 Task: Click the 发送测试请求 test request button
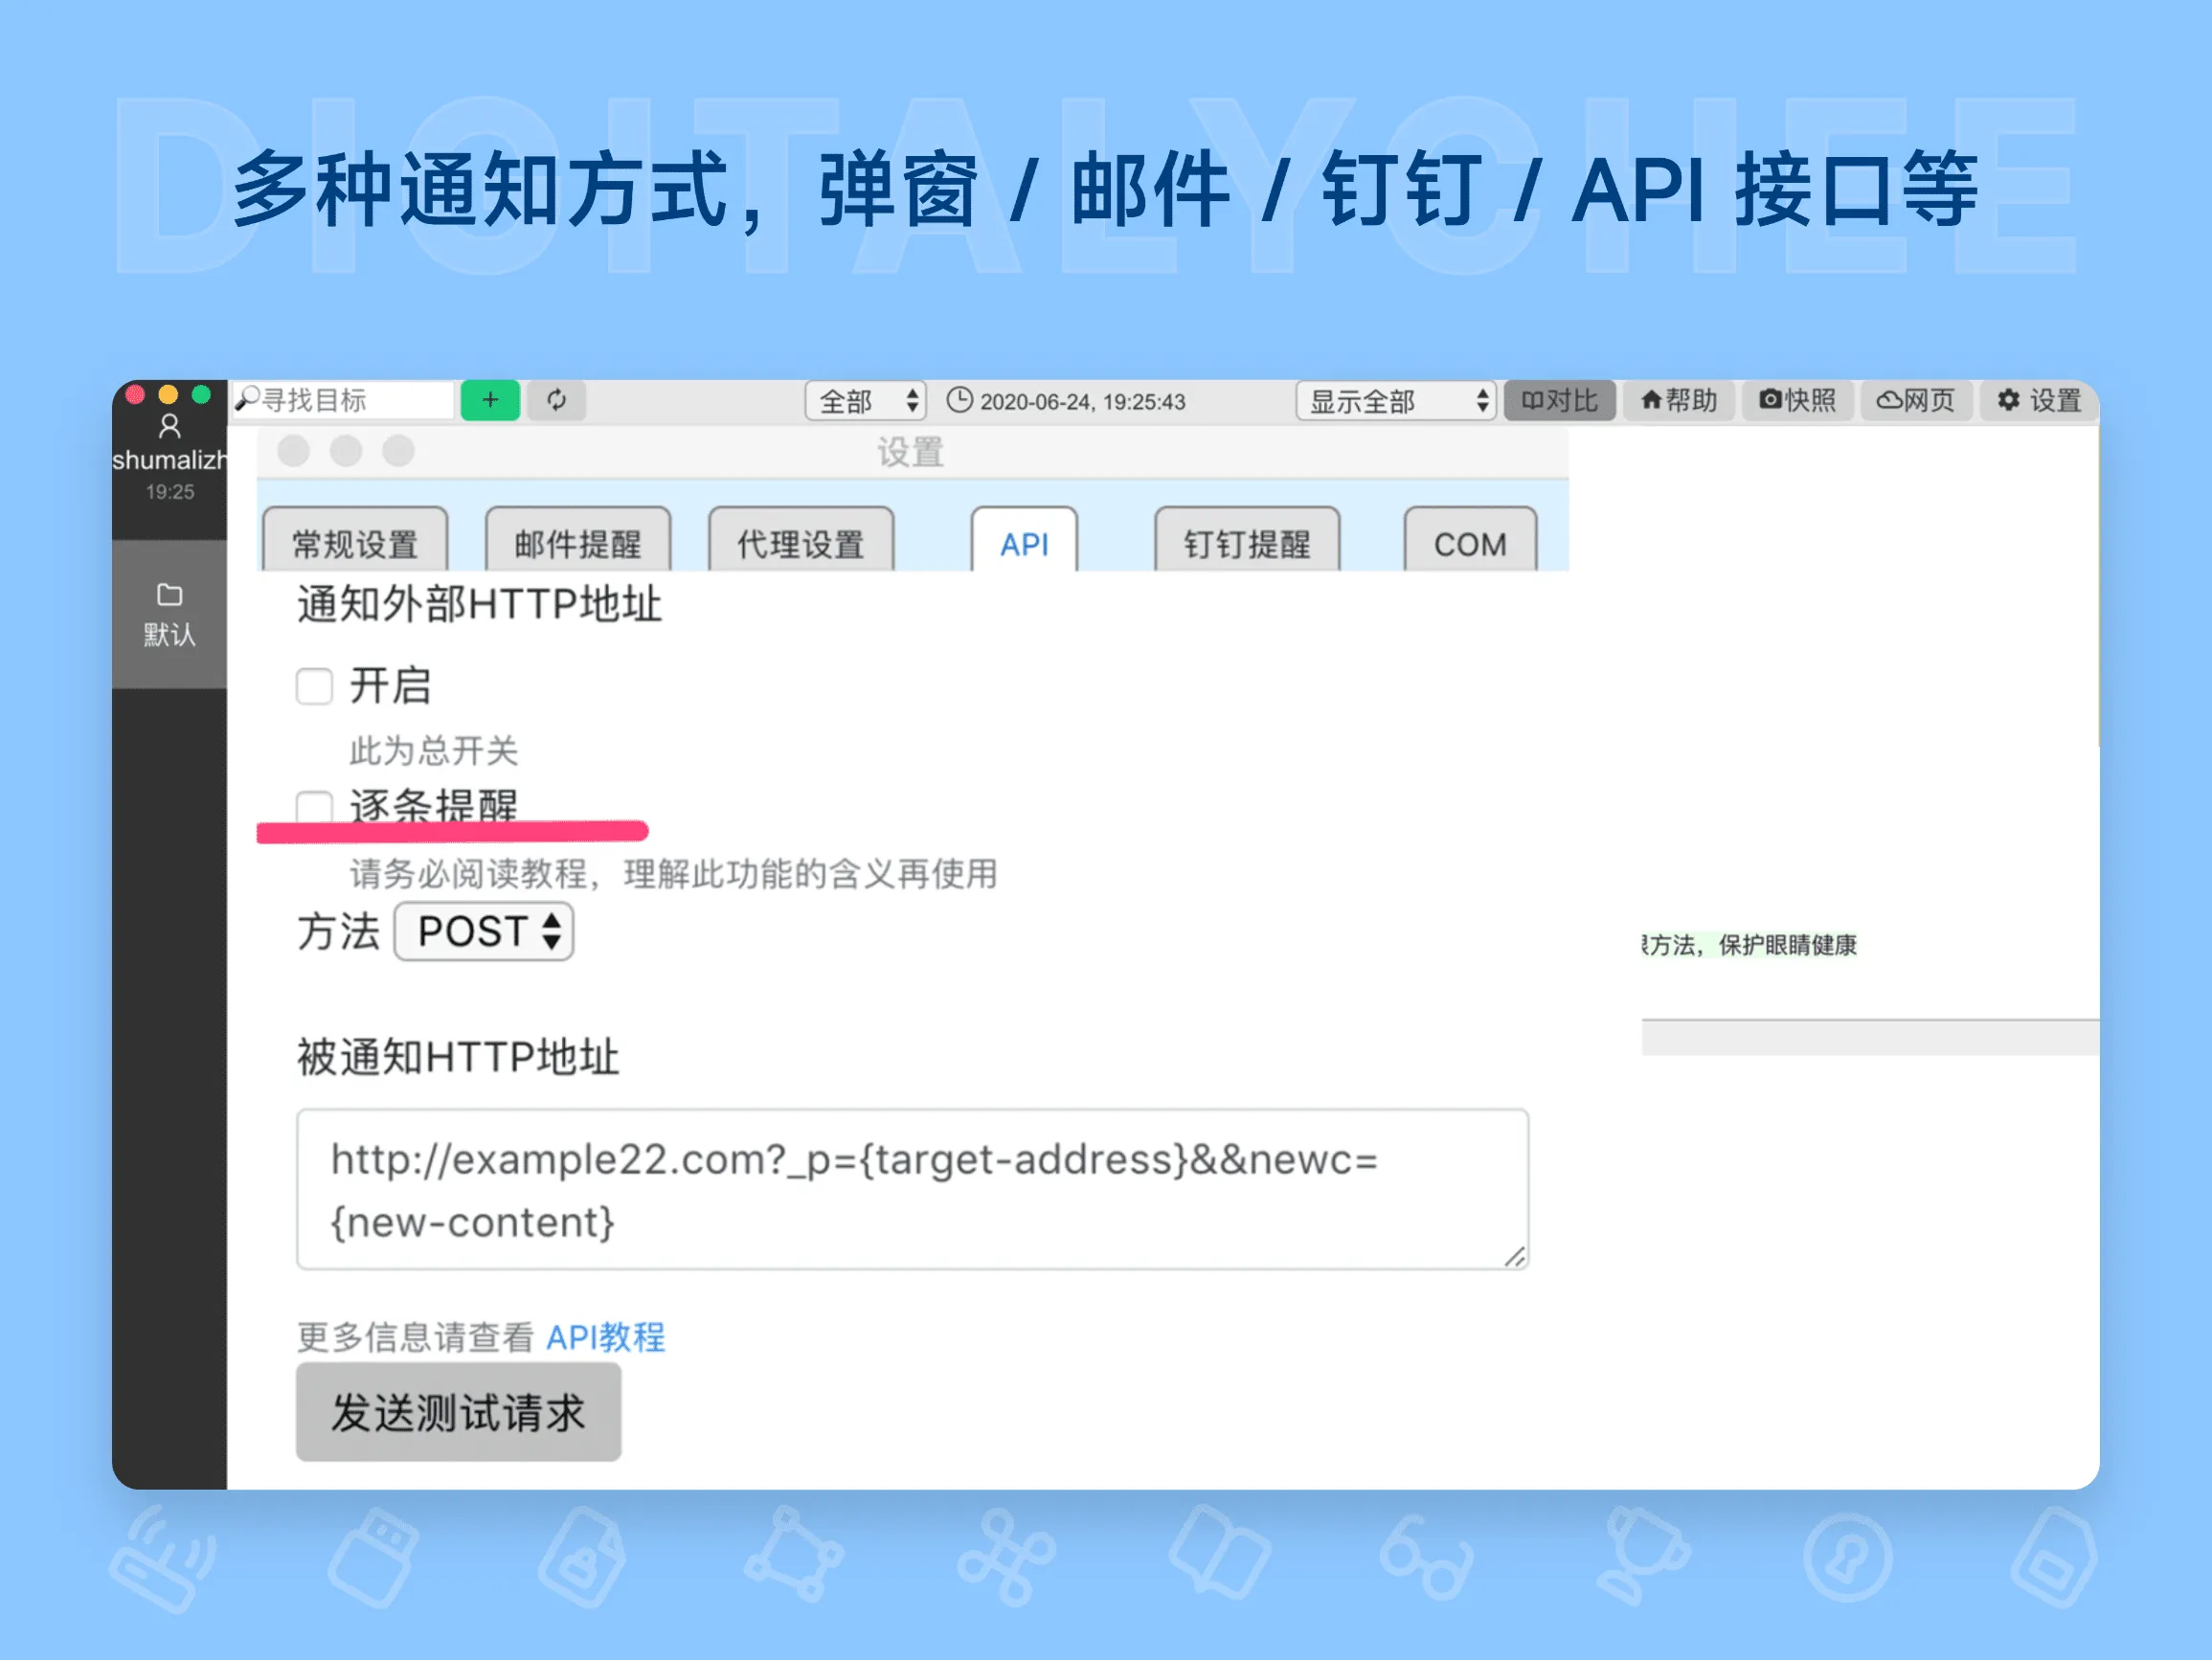[458, 1412]
